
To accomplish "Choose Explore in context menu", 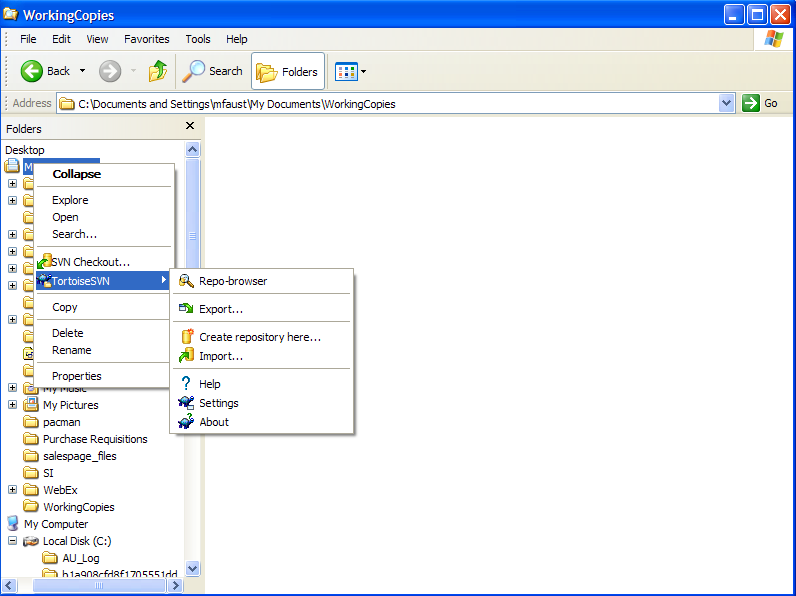I will pos(103,200).
